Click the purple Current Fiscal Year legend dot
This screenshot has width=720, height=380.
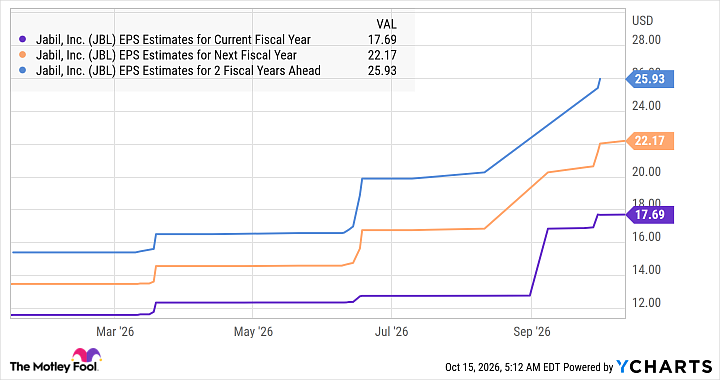click(x=22, y=40)
